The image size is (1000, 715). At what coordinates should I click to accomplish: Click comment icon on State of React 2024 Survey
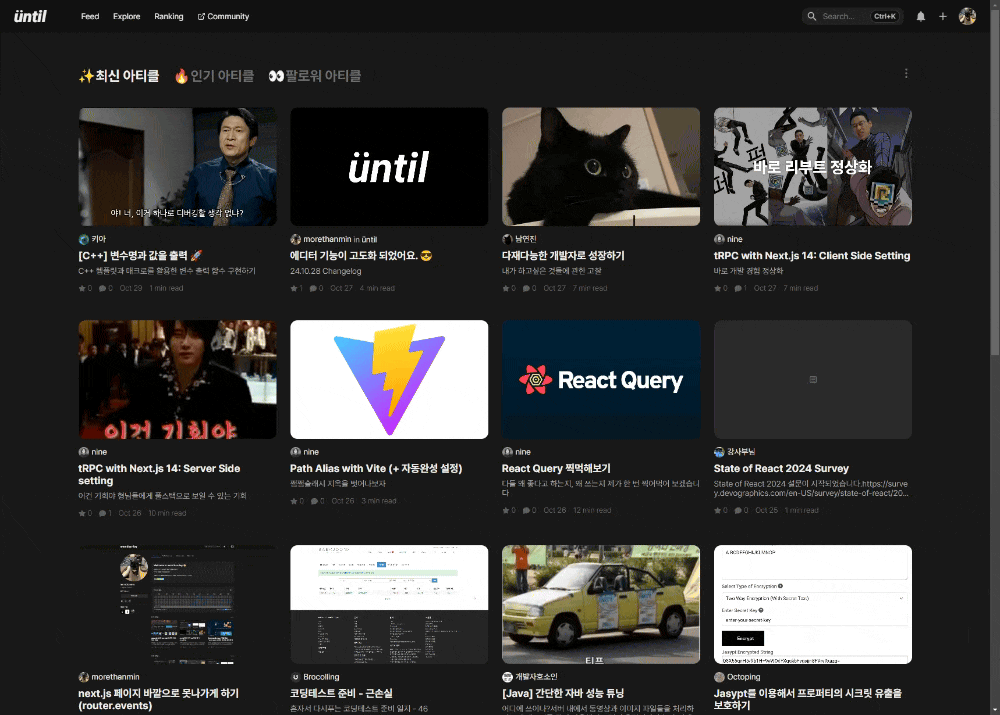(737, 510)
